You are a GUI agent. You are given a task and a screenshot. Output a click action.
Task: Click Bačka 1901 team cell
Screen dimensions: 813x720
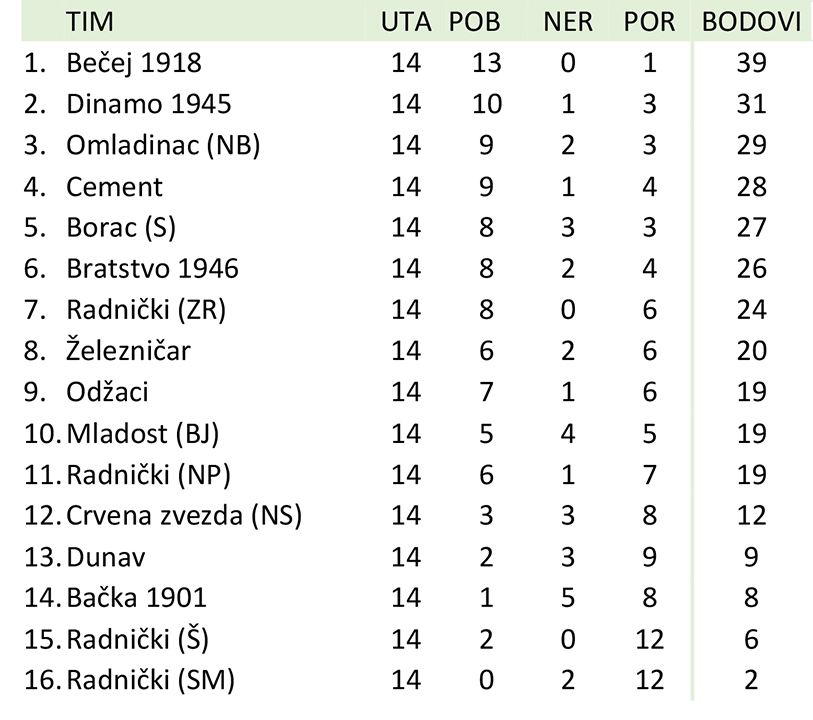pos(136,597)
